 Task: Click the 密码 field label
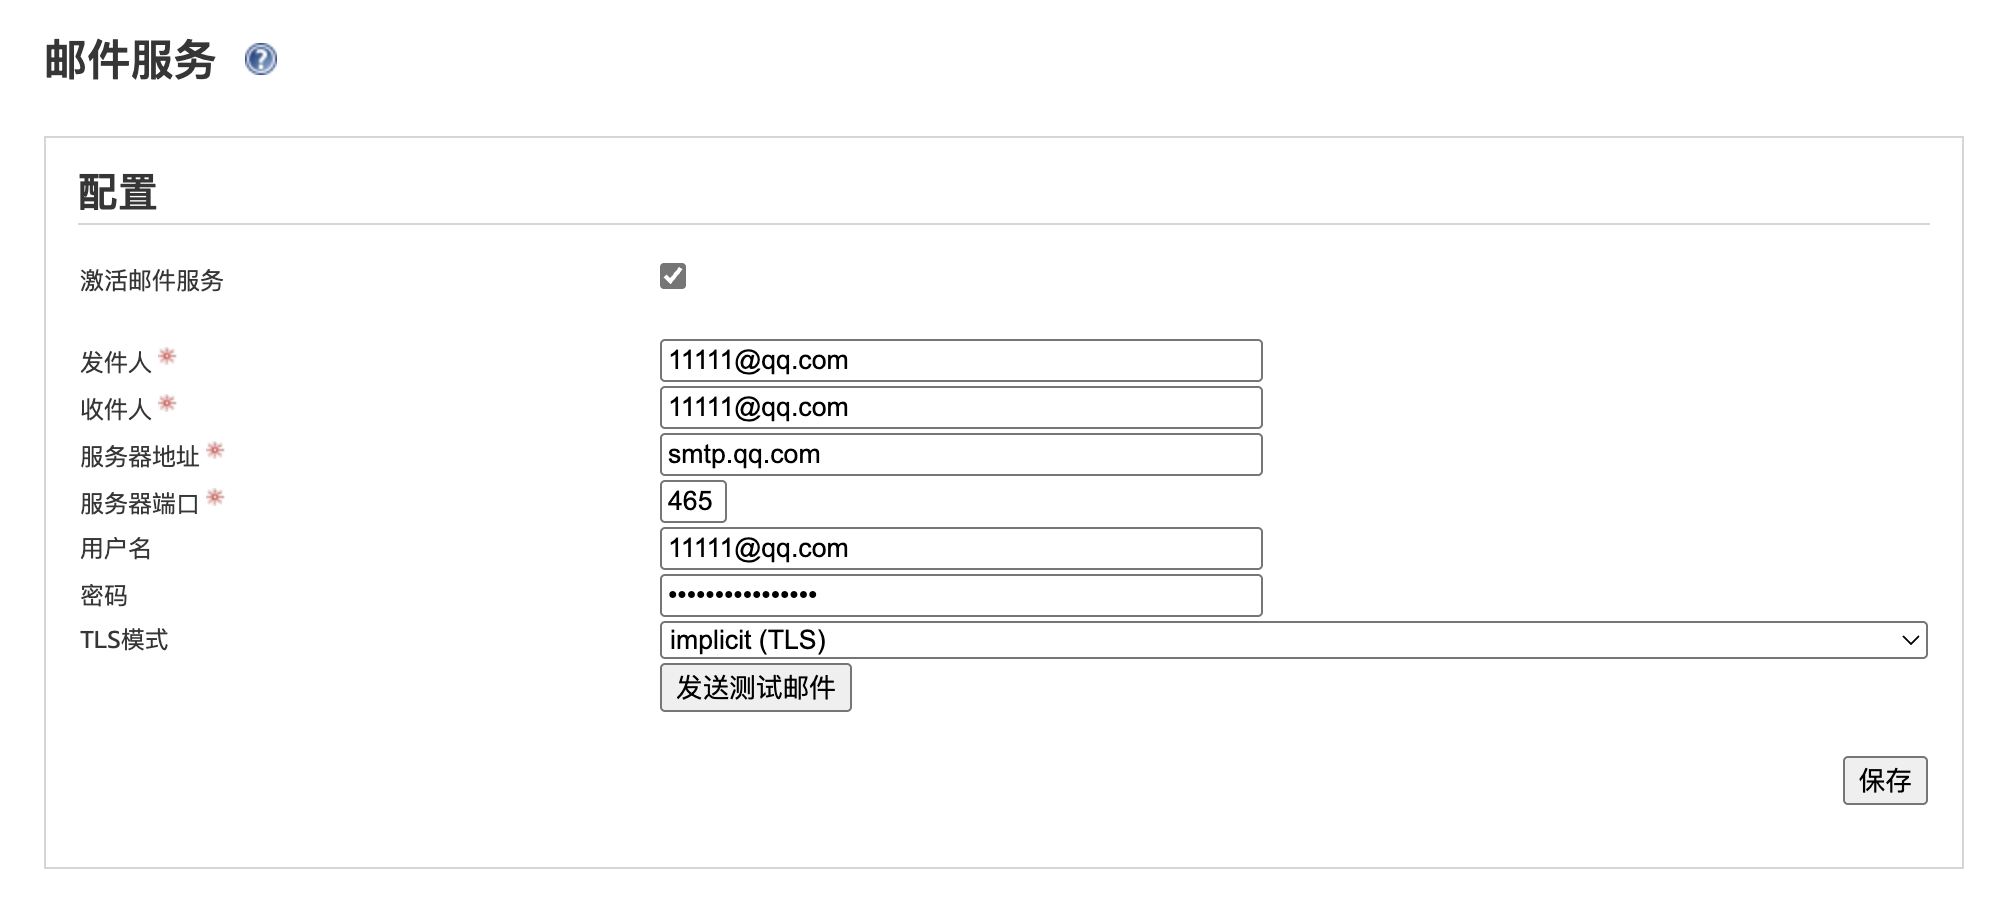(104, 596)
